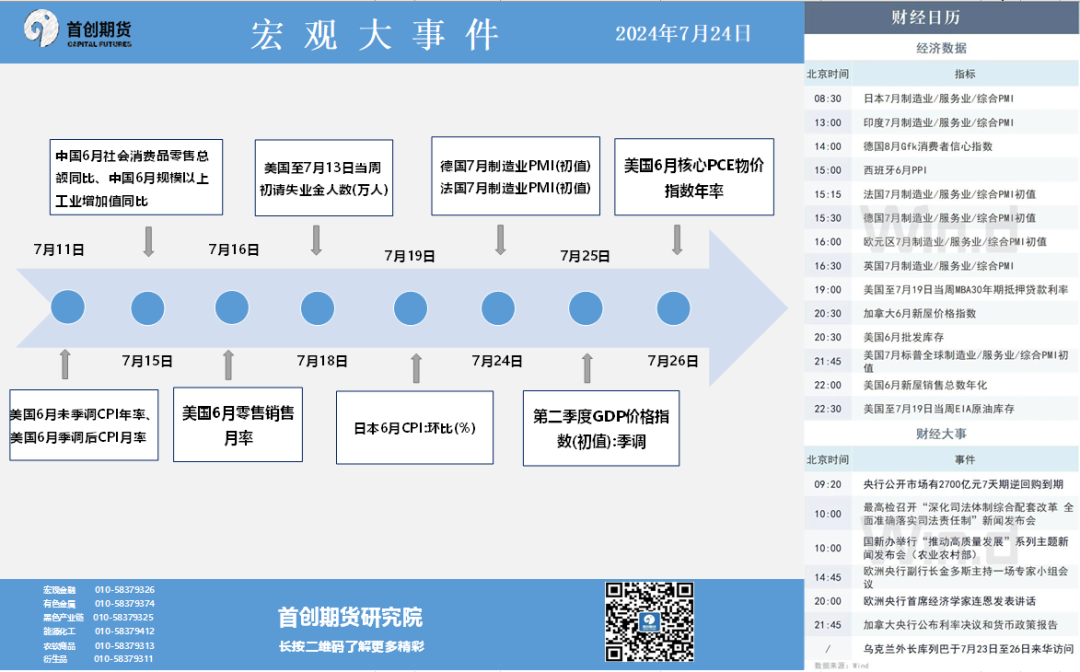Viewport: 1080px width, 672px height.
Task: Click the down arrow under the Germany/France PMI box
Action: tap(501, 240)
